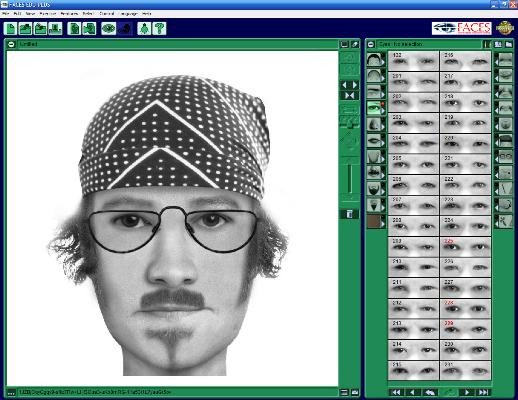Select the headwear hat category icon
This screenshot has width=518, height=400.
[x=505, y=140]
